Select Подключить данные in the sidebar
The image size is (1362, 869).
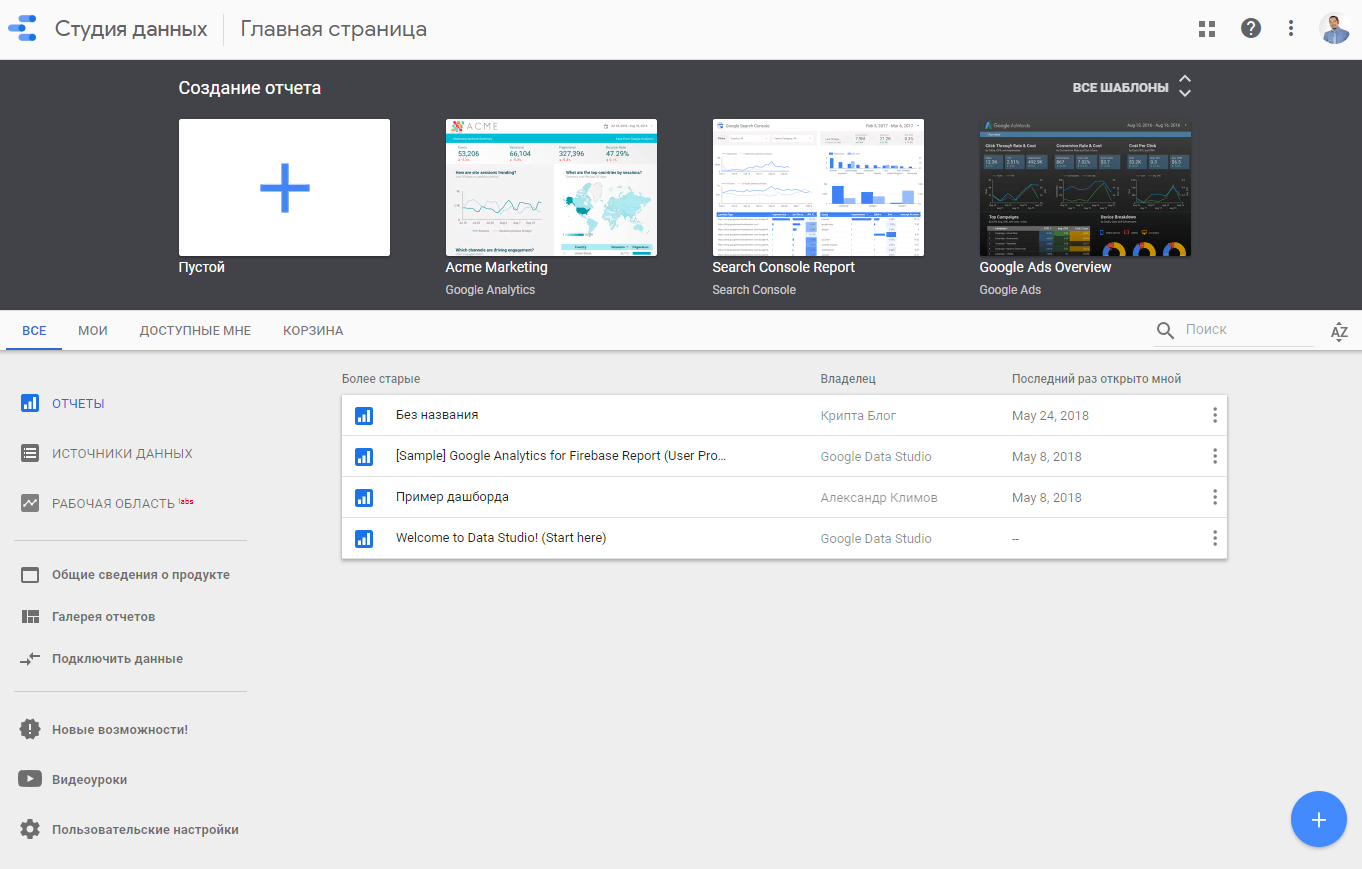[x=116, y=658]
